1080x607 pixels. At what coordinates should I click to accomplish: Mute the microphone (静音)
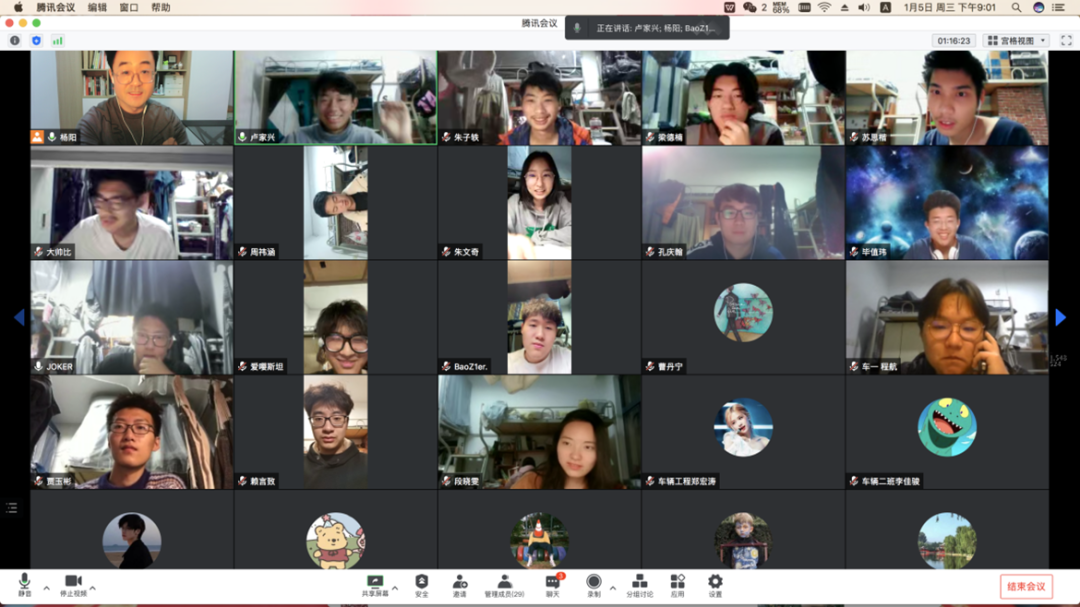[24, 583]
